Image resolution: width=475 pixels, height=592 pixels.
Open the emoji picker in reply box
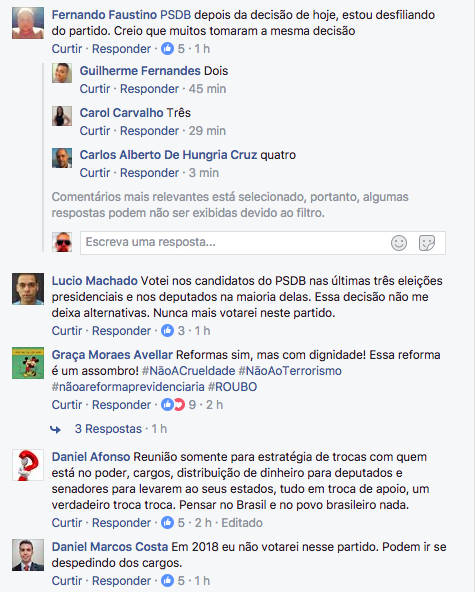click(399, 243)
